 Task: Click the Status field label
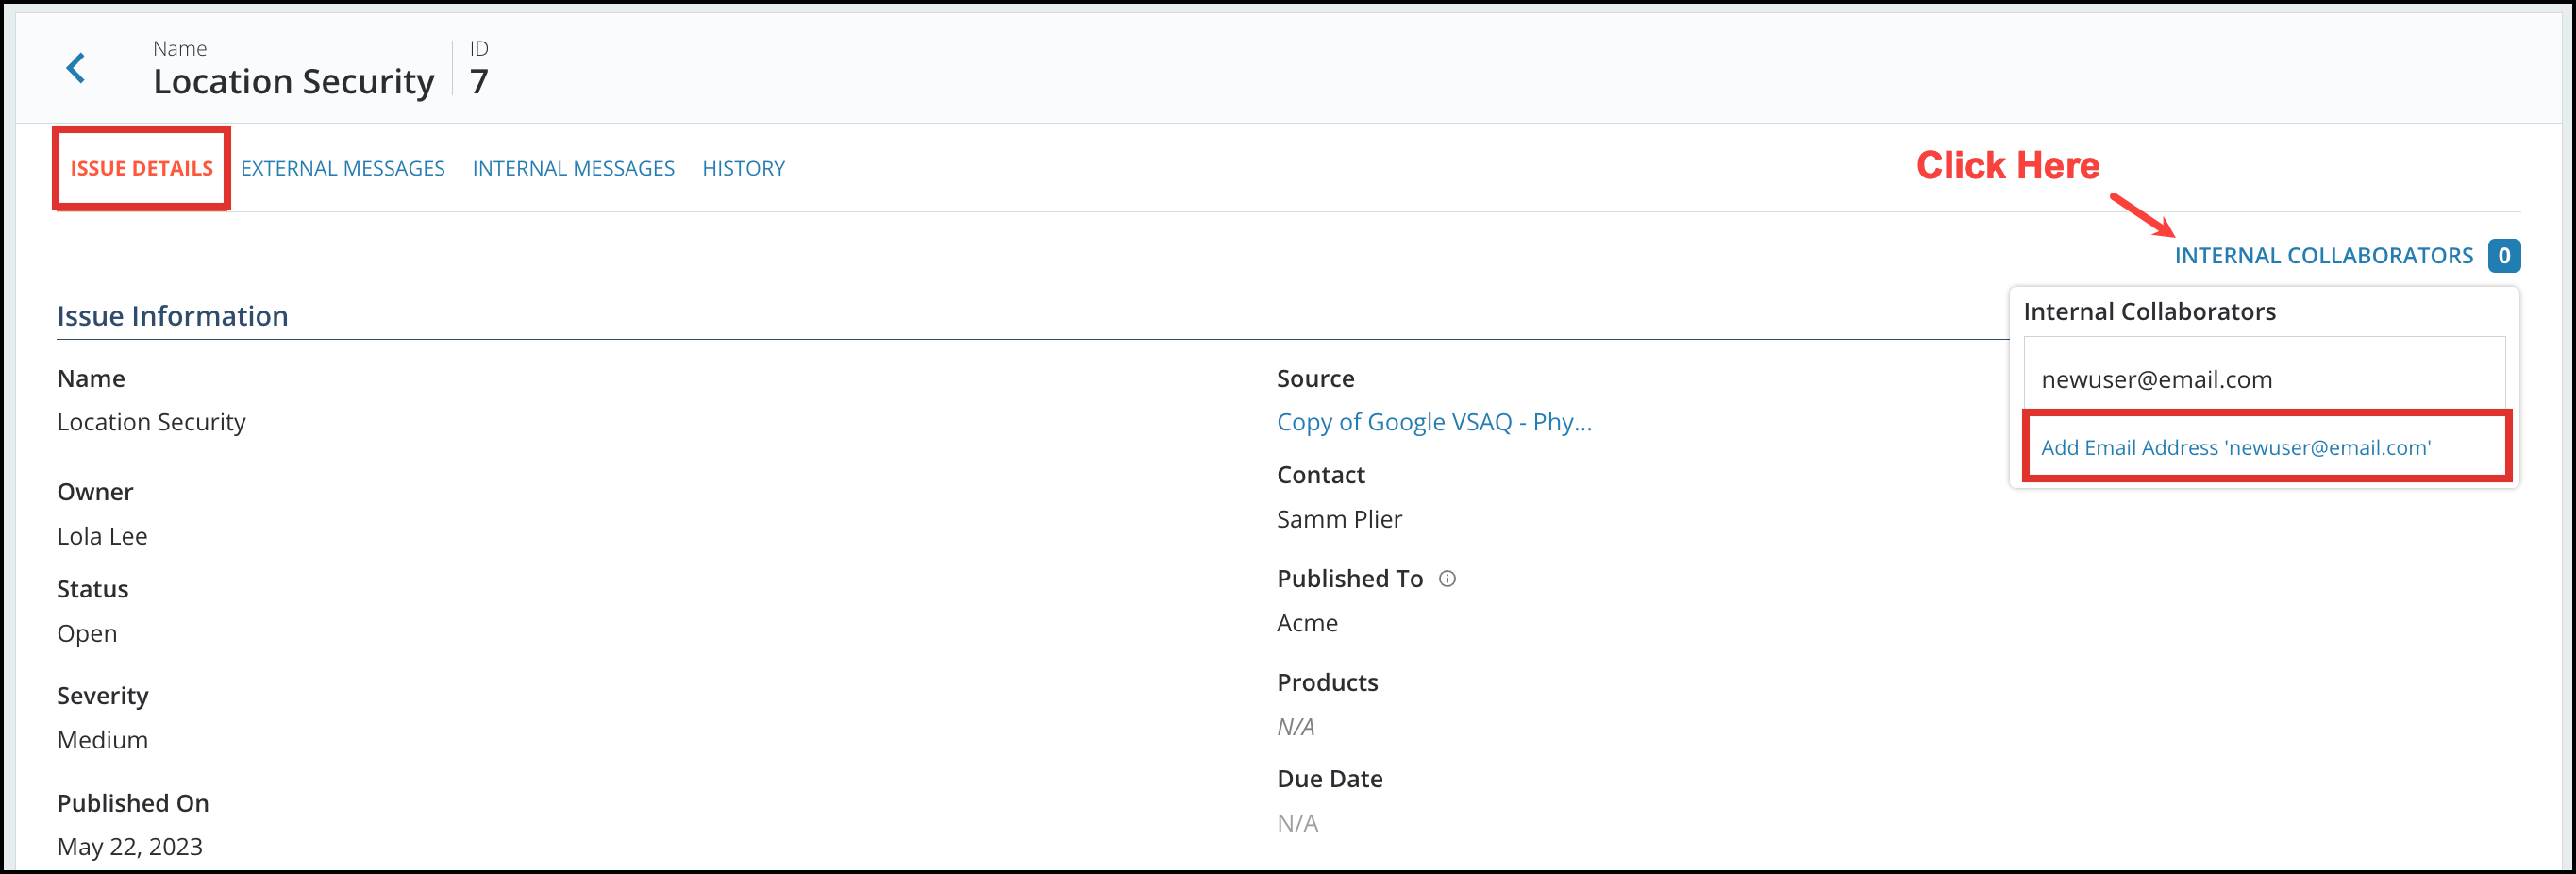click(92, 589)
